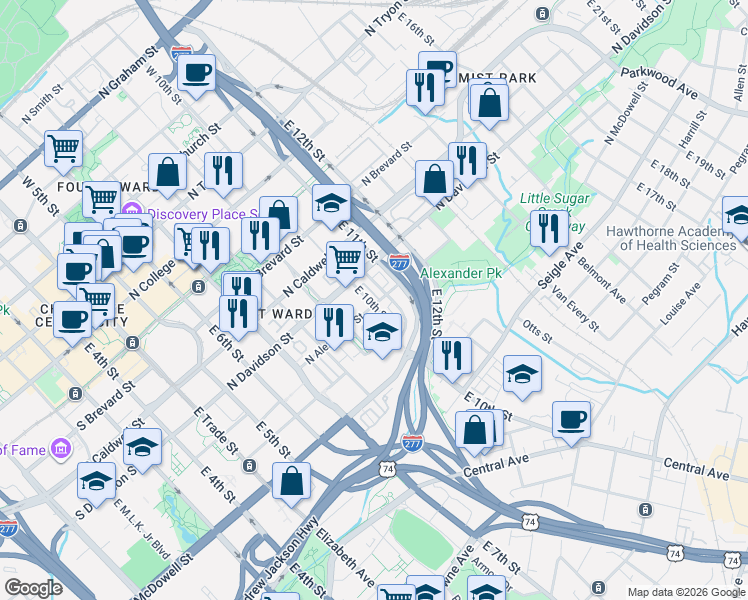The image size is (748, 600).
Task: Select the purple Hall of Fame museum icon
Action: tap(63, 448)
